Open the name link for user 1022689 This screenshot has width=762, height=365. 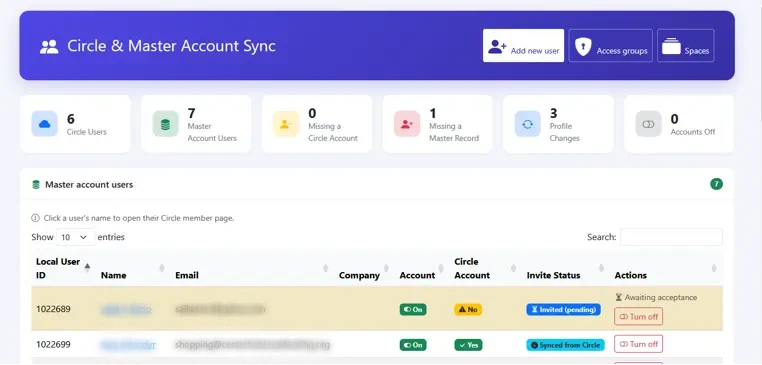pyautogui.click(x=126, y=310)
